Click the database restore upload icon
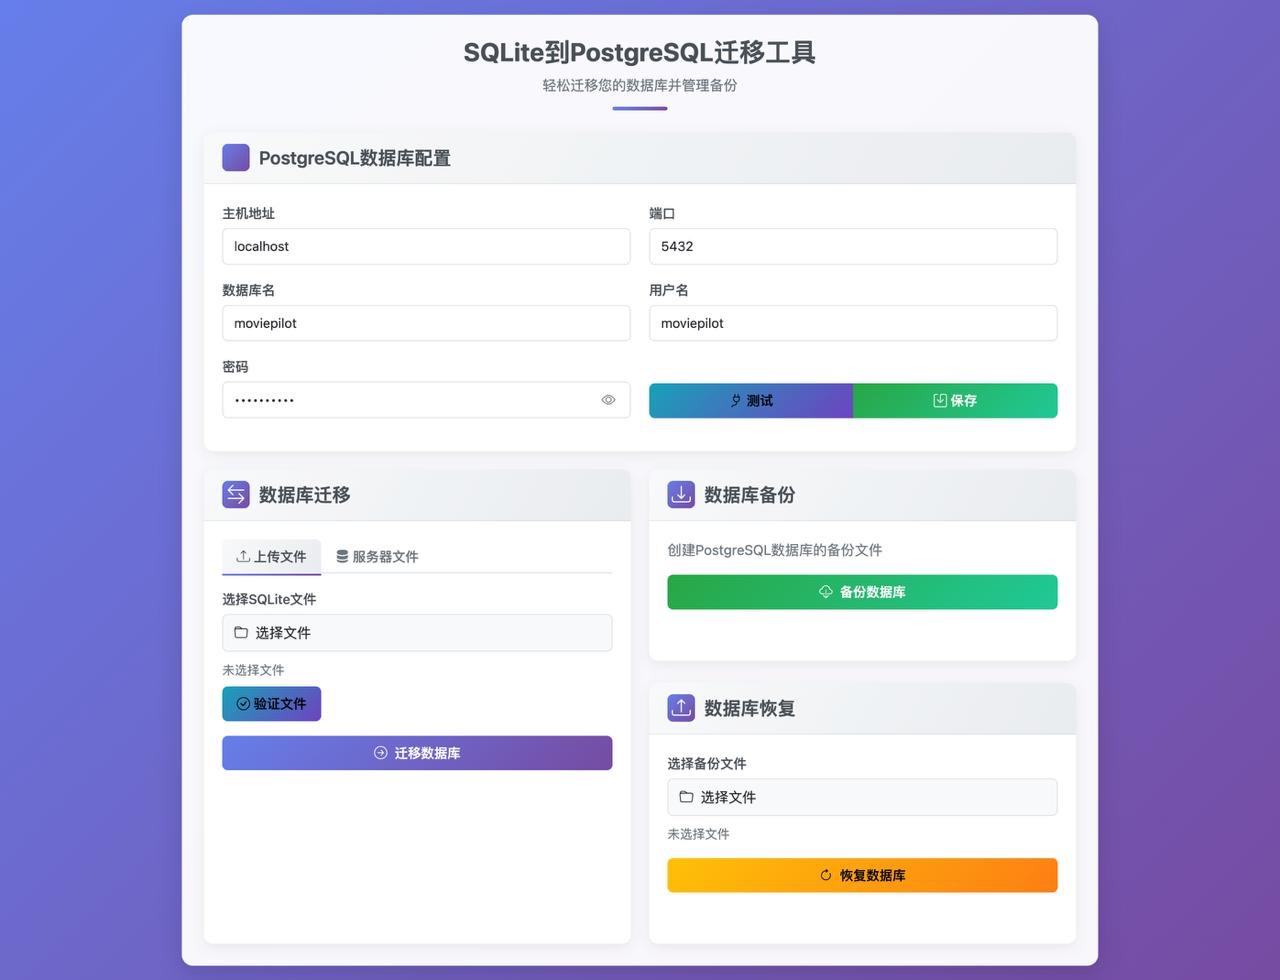This screenshot has width=1280, height=980. coord(681,708)
